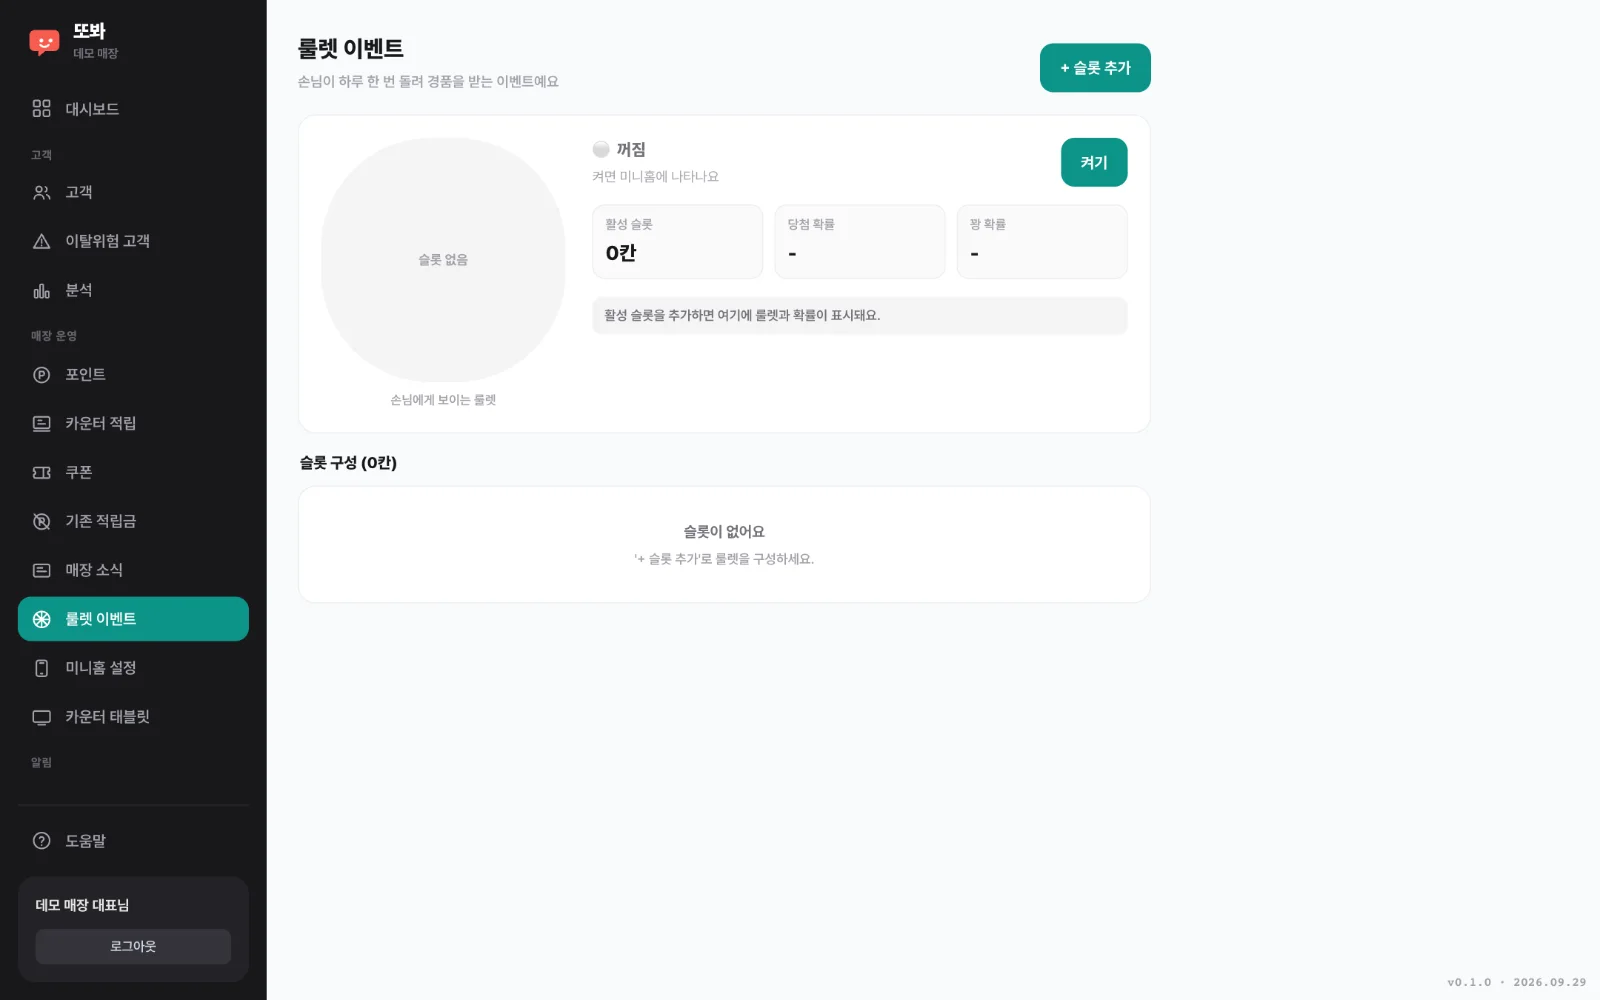The width and height of the screenshot is (1600, 1000).
Task: Click the 데모 매장 대표님 account name
Action: pyautogui.click(x=82, y=905)
